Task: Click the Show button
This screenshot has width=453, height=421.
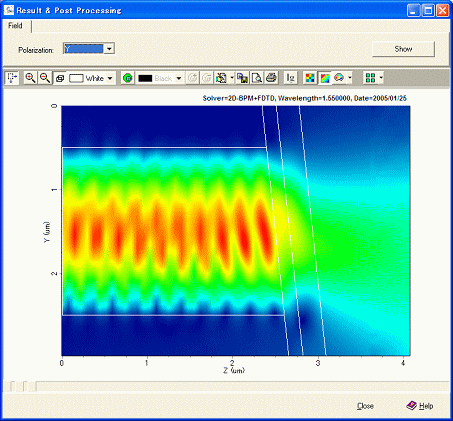Action: 403,49
